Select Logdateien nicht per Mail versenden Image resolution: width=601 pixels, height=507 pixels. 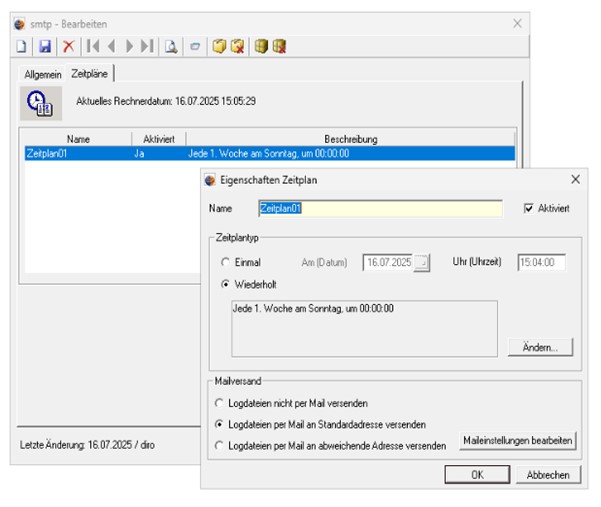tap(219, 404)
